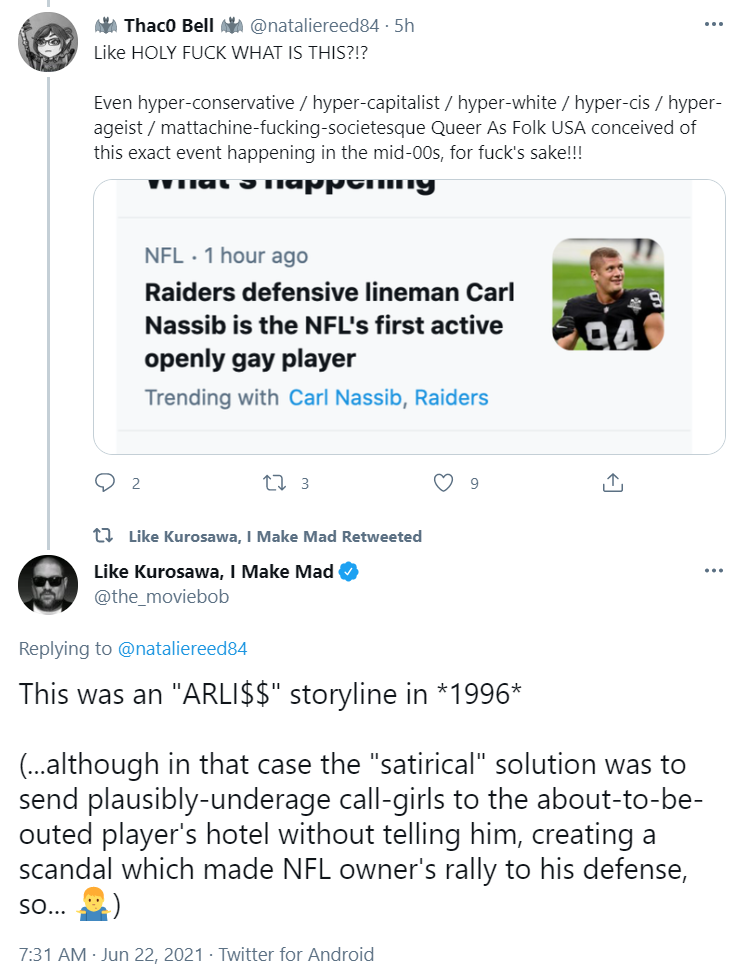
Task: Click the 5h tweet timestamp
Action: pos(404,25)
